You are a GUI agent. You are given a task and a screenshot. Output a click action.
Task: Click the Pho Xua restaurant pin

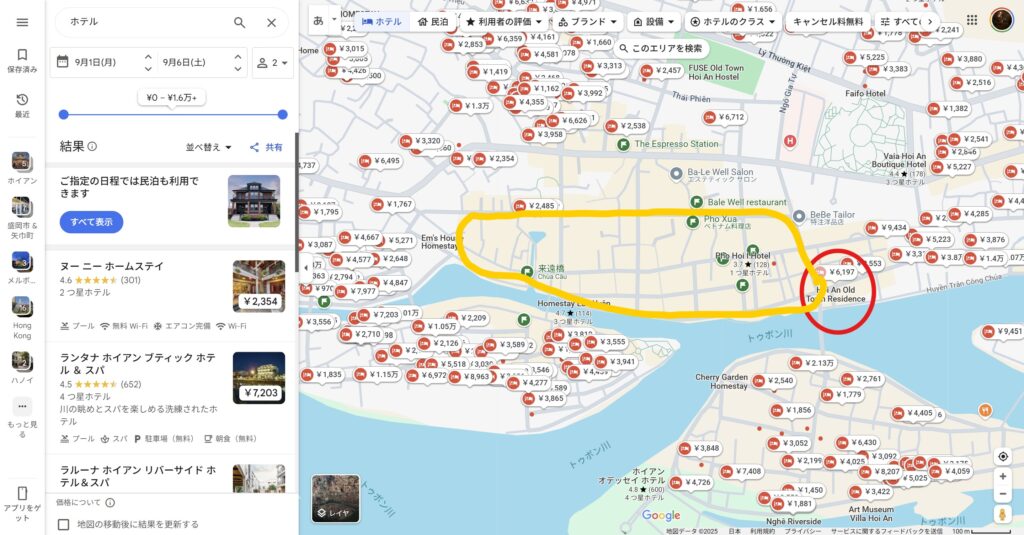point(693,222)
